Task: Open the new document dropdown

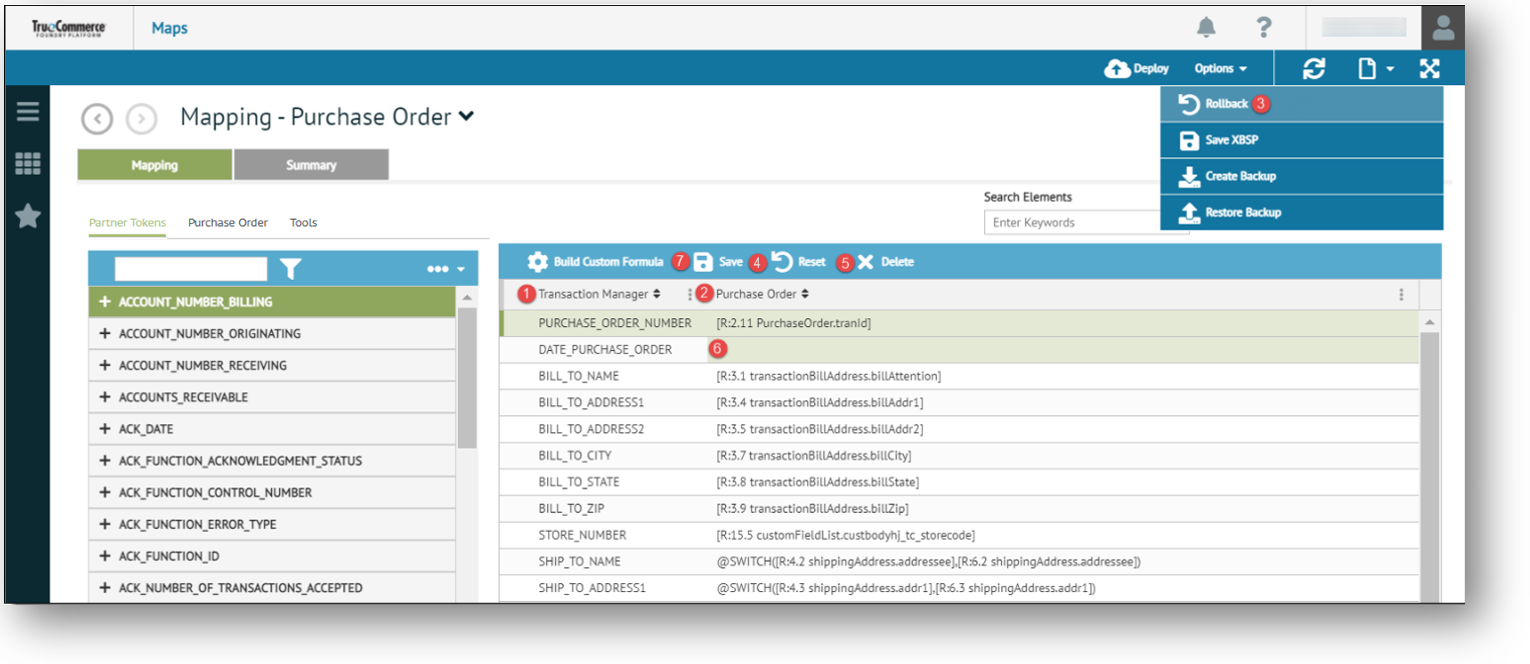Action: click(1375, 68)
